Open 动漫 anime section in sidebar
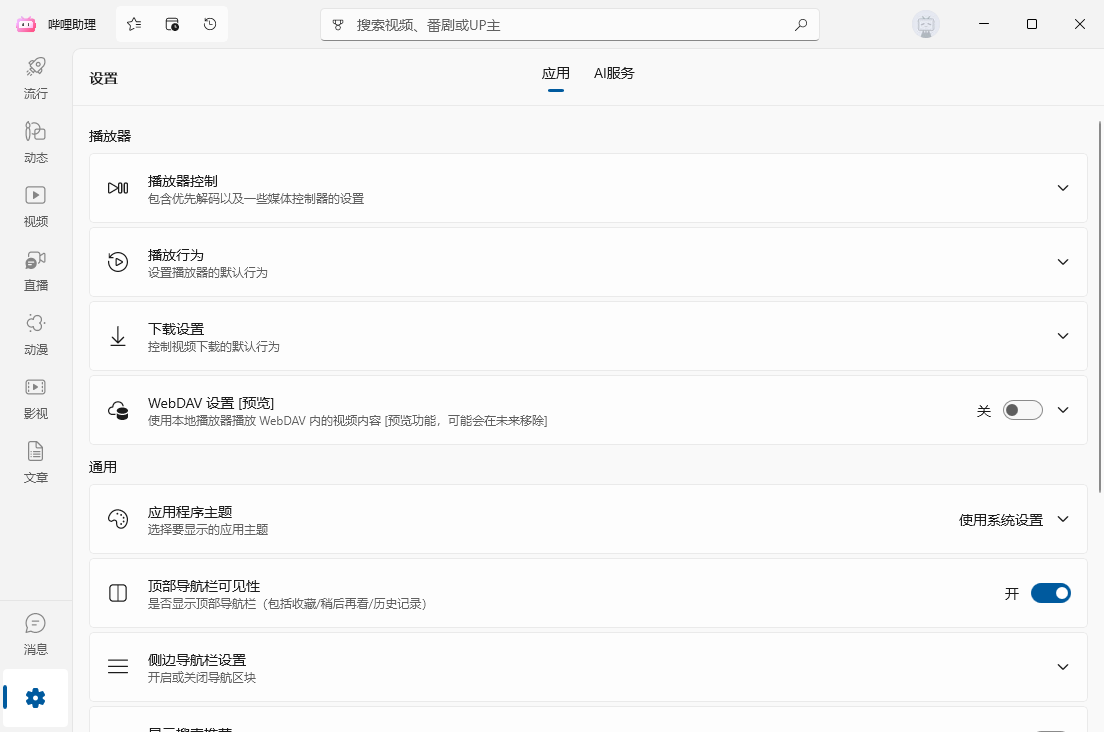 coord(36,334)
